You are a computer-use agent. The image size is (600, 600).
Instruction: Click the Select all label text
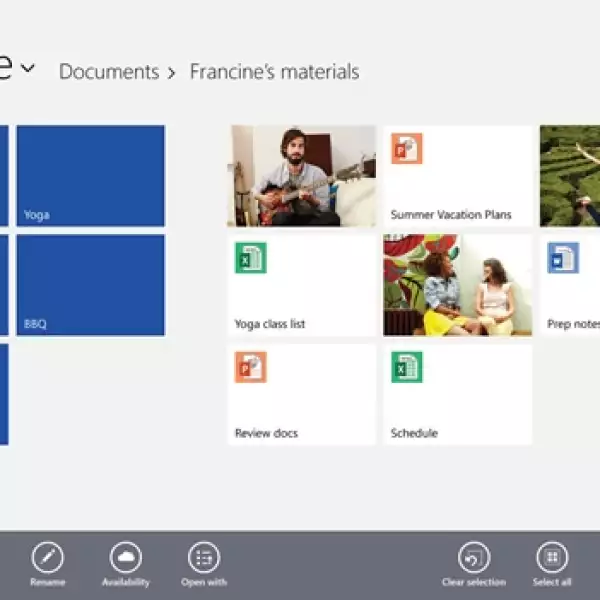tap(552, 582)
